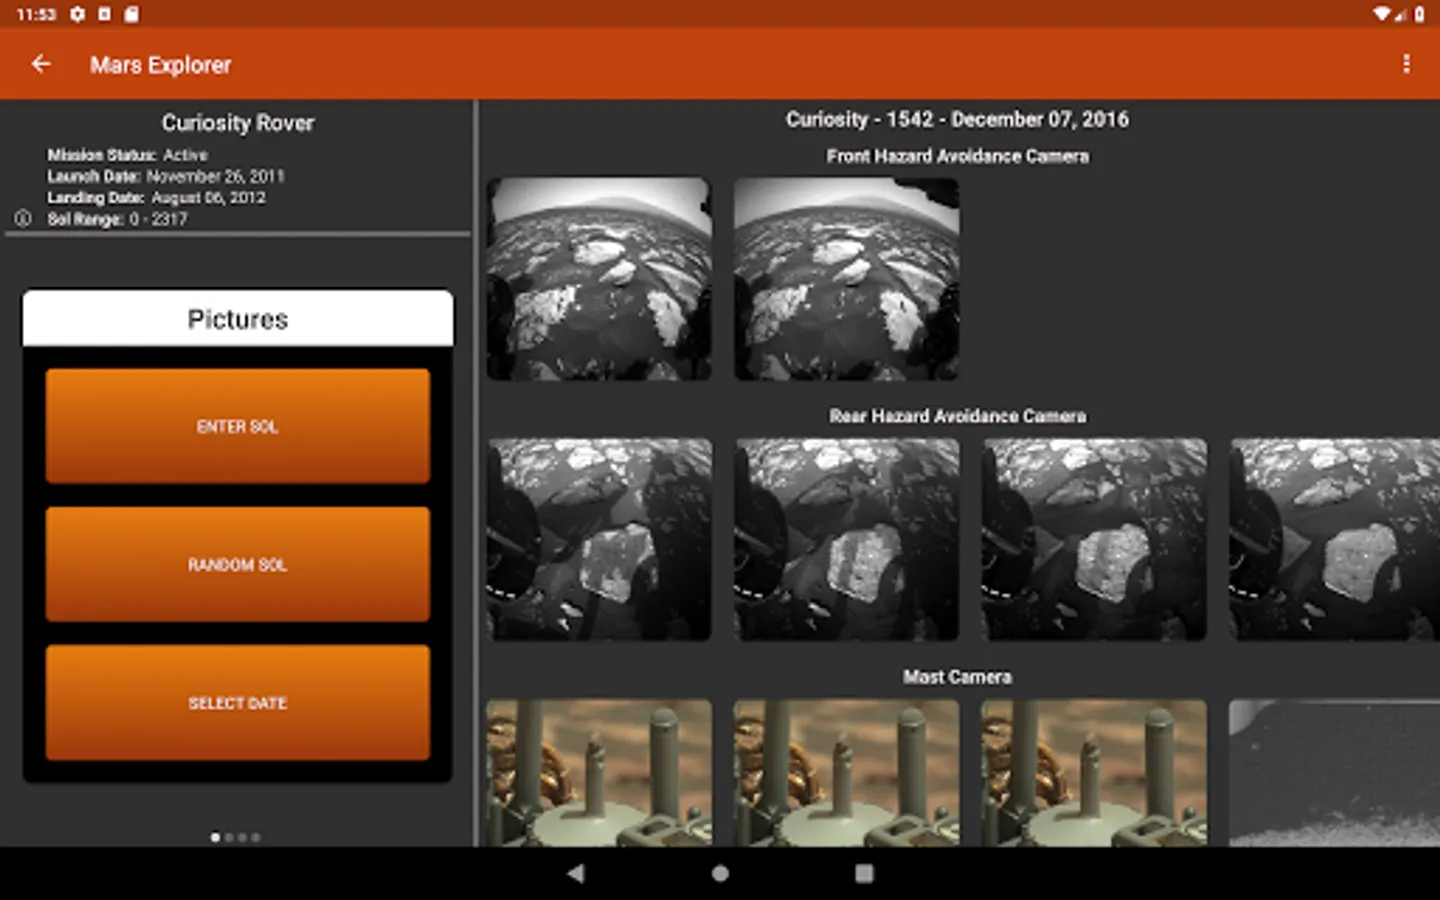Open second Front Hazard Avoidance Camera photo
Image resolution: width=1440 pixels, height=900 pixels.
(846, 279)
